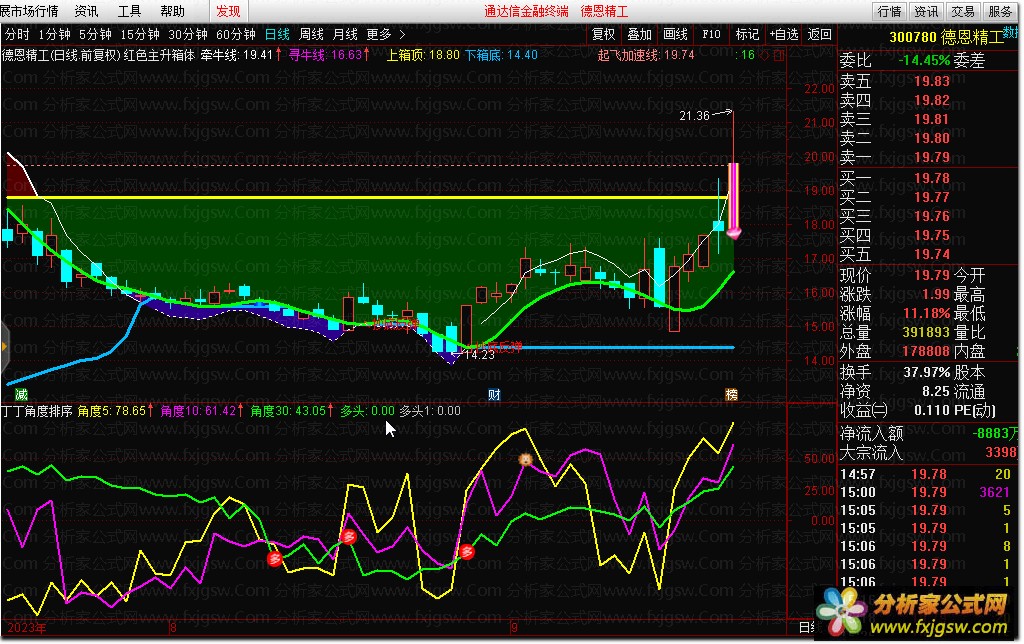
Task: Click the 2023年 date axis label
Action: (27, 628)
